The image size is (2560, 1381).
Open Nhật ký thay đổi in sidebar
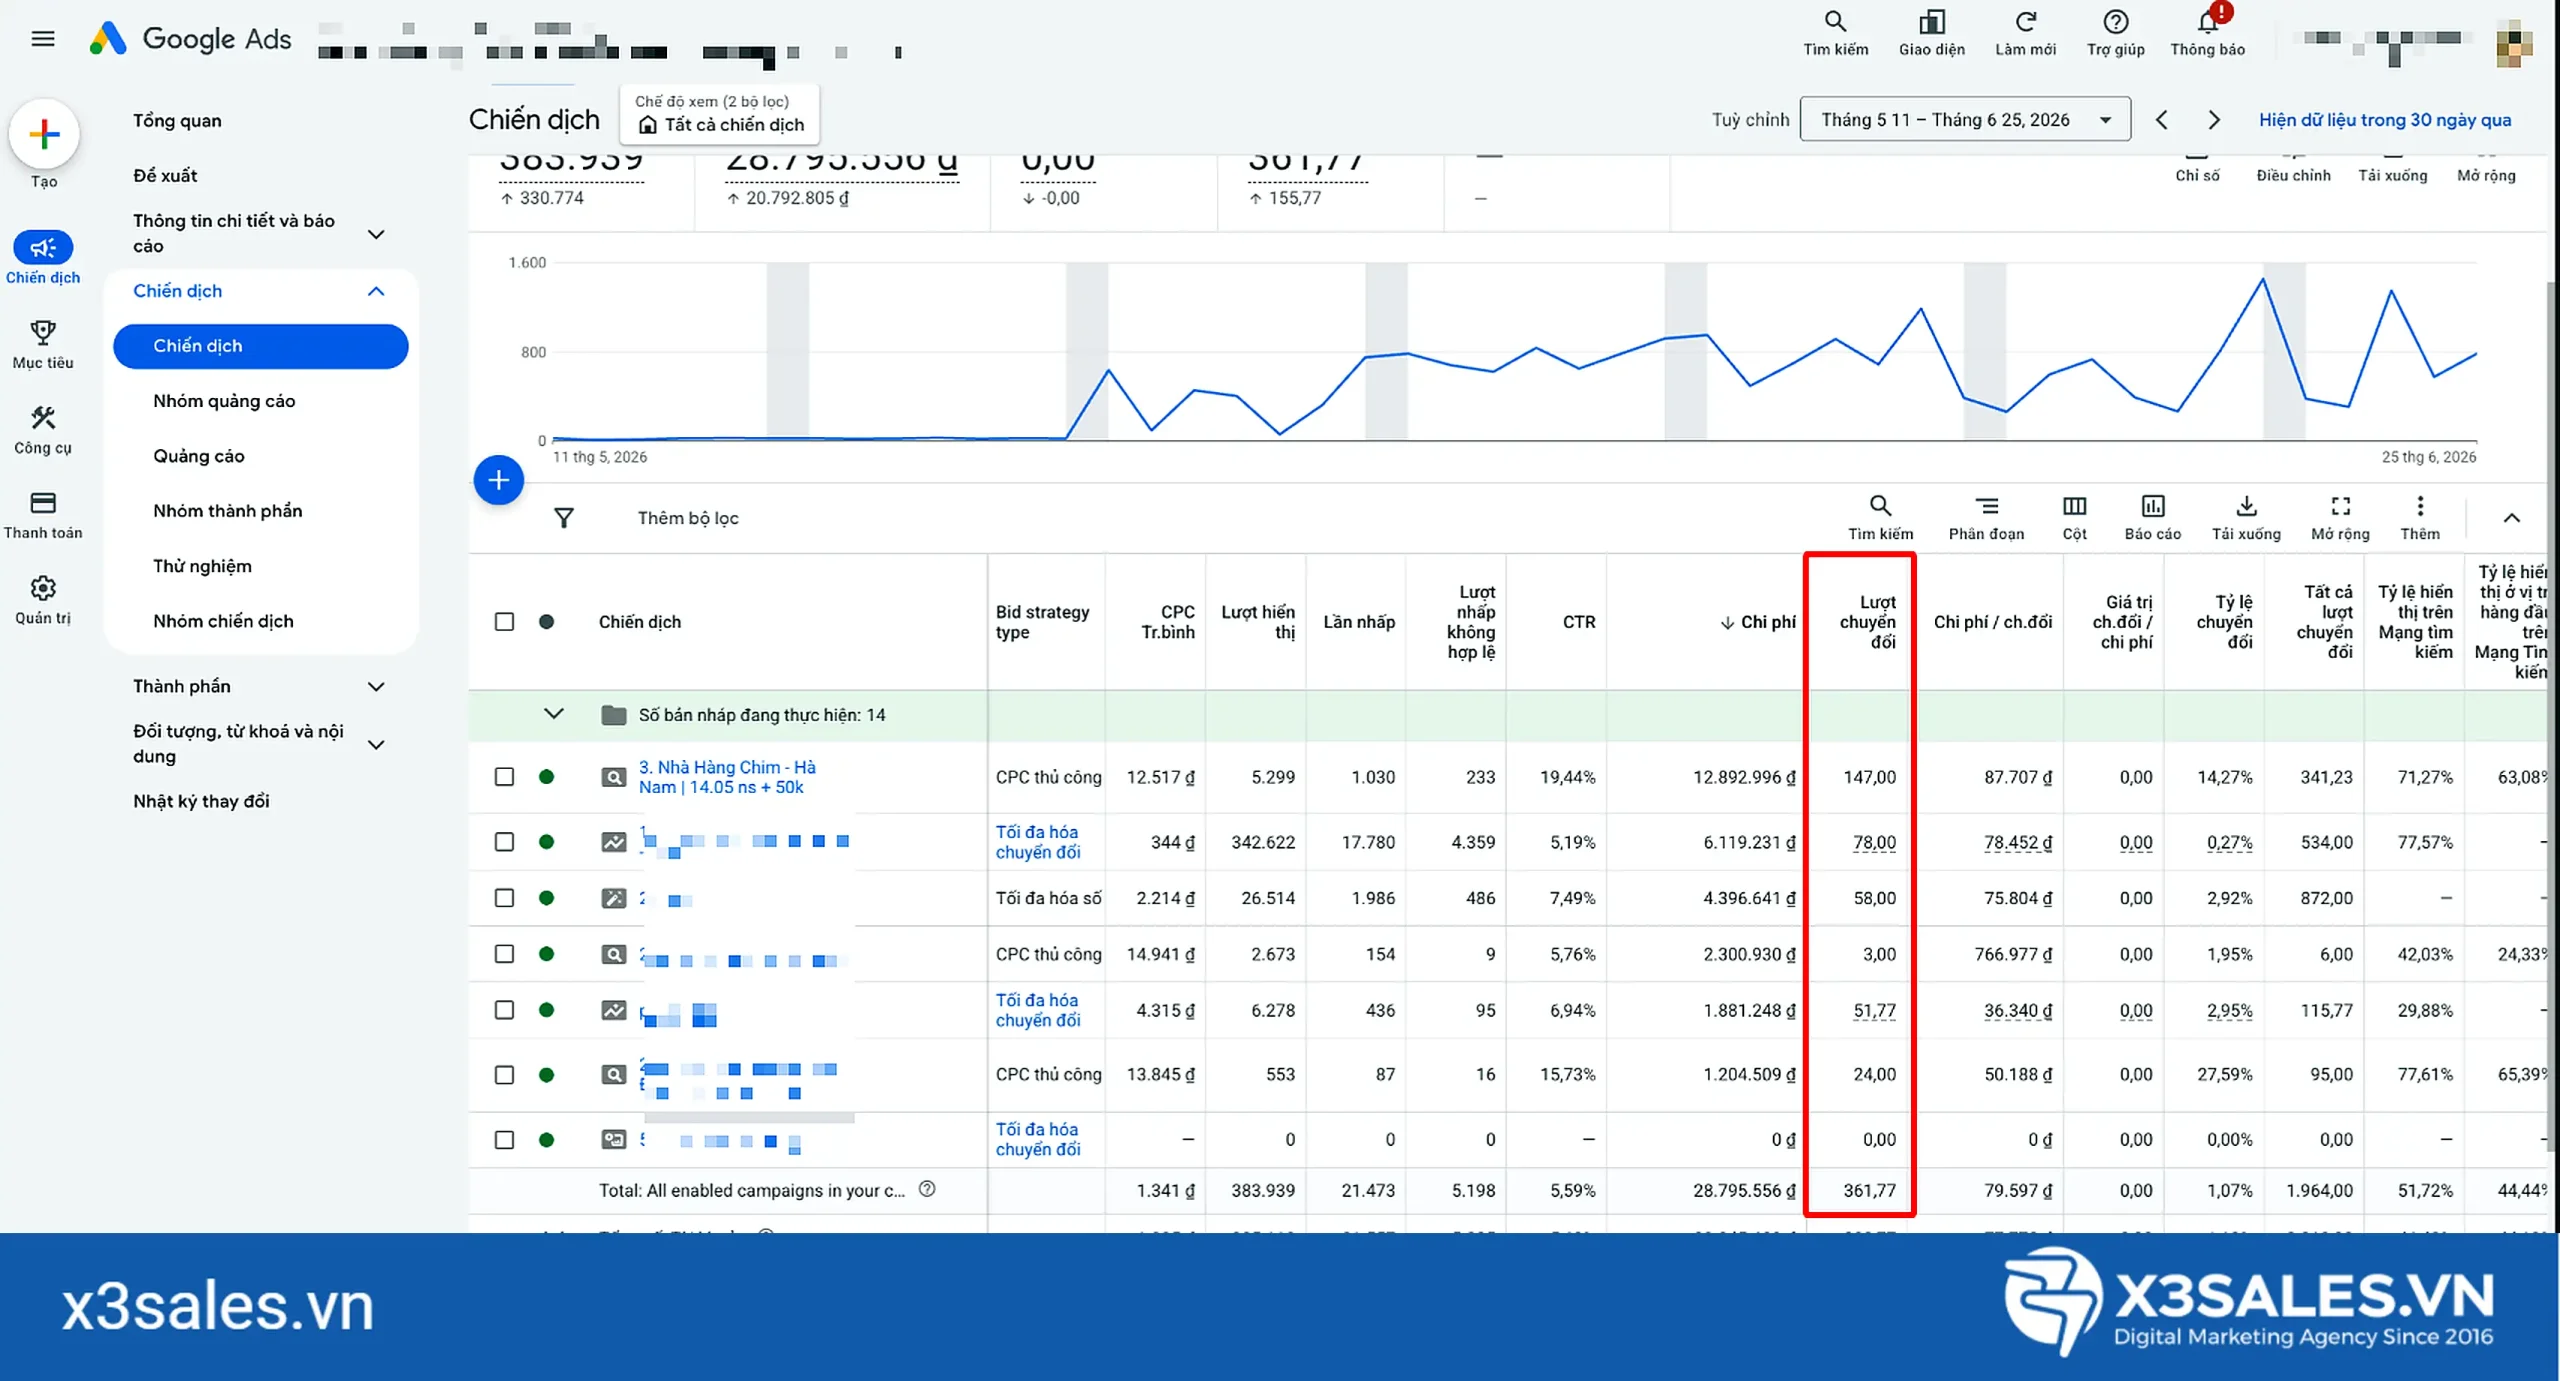click(201, 801)
